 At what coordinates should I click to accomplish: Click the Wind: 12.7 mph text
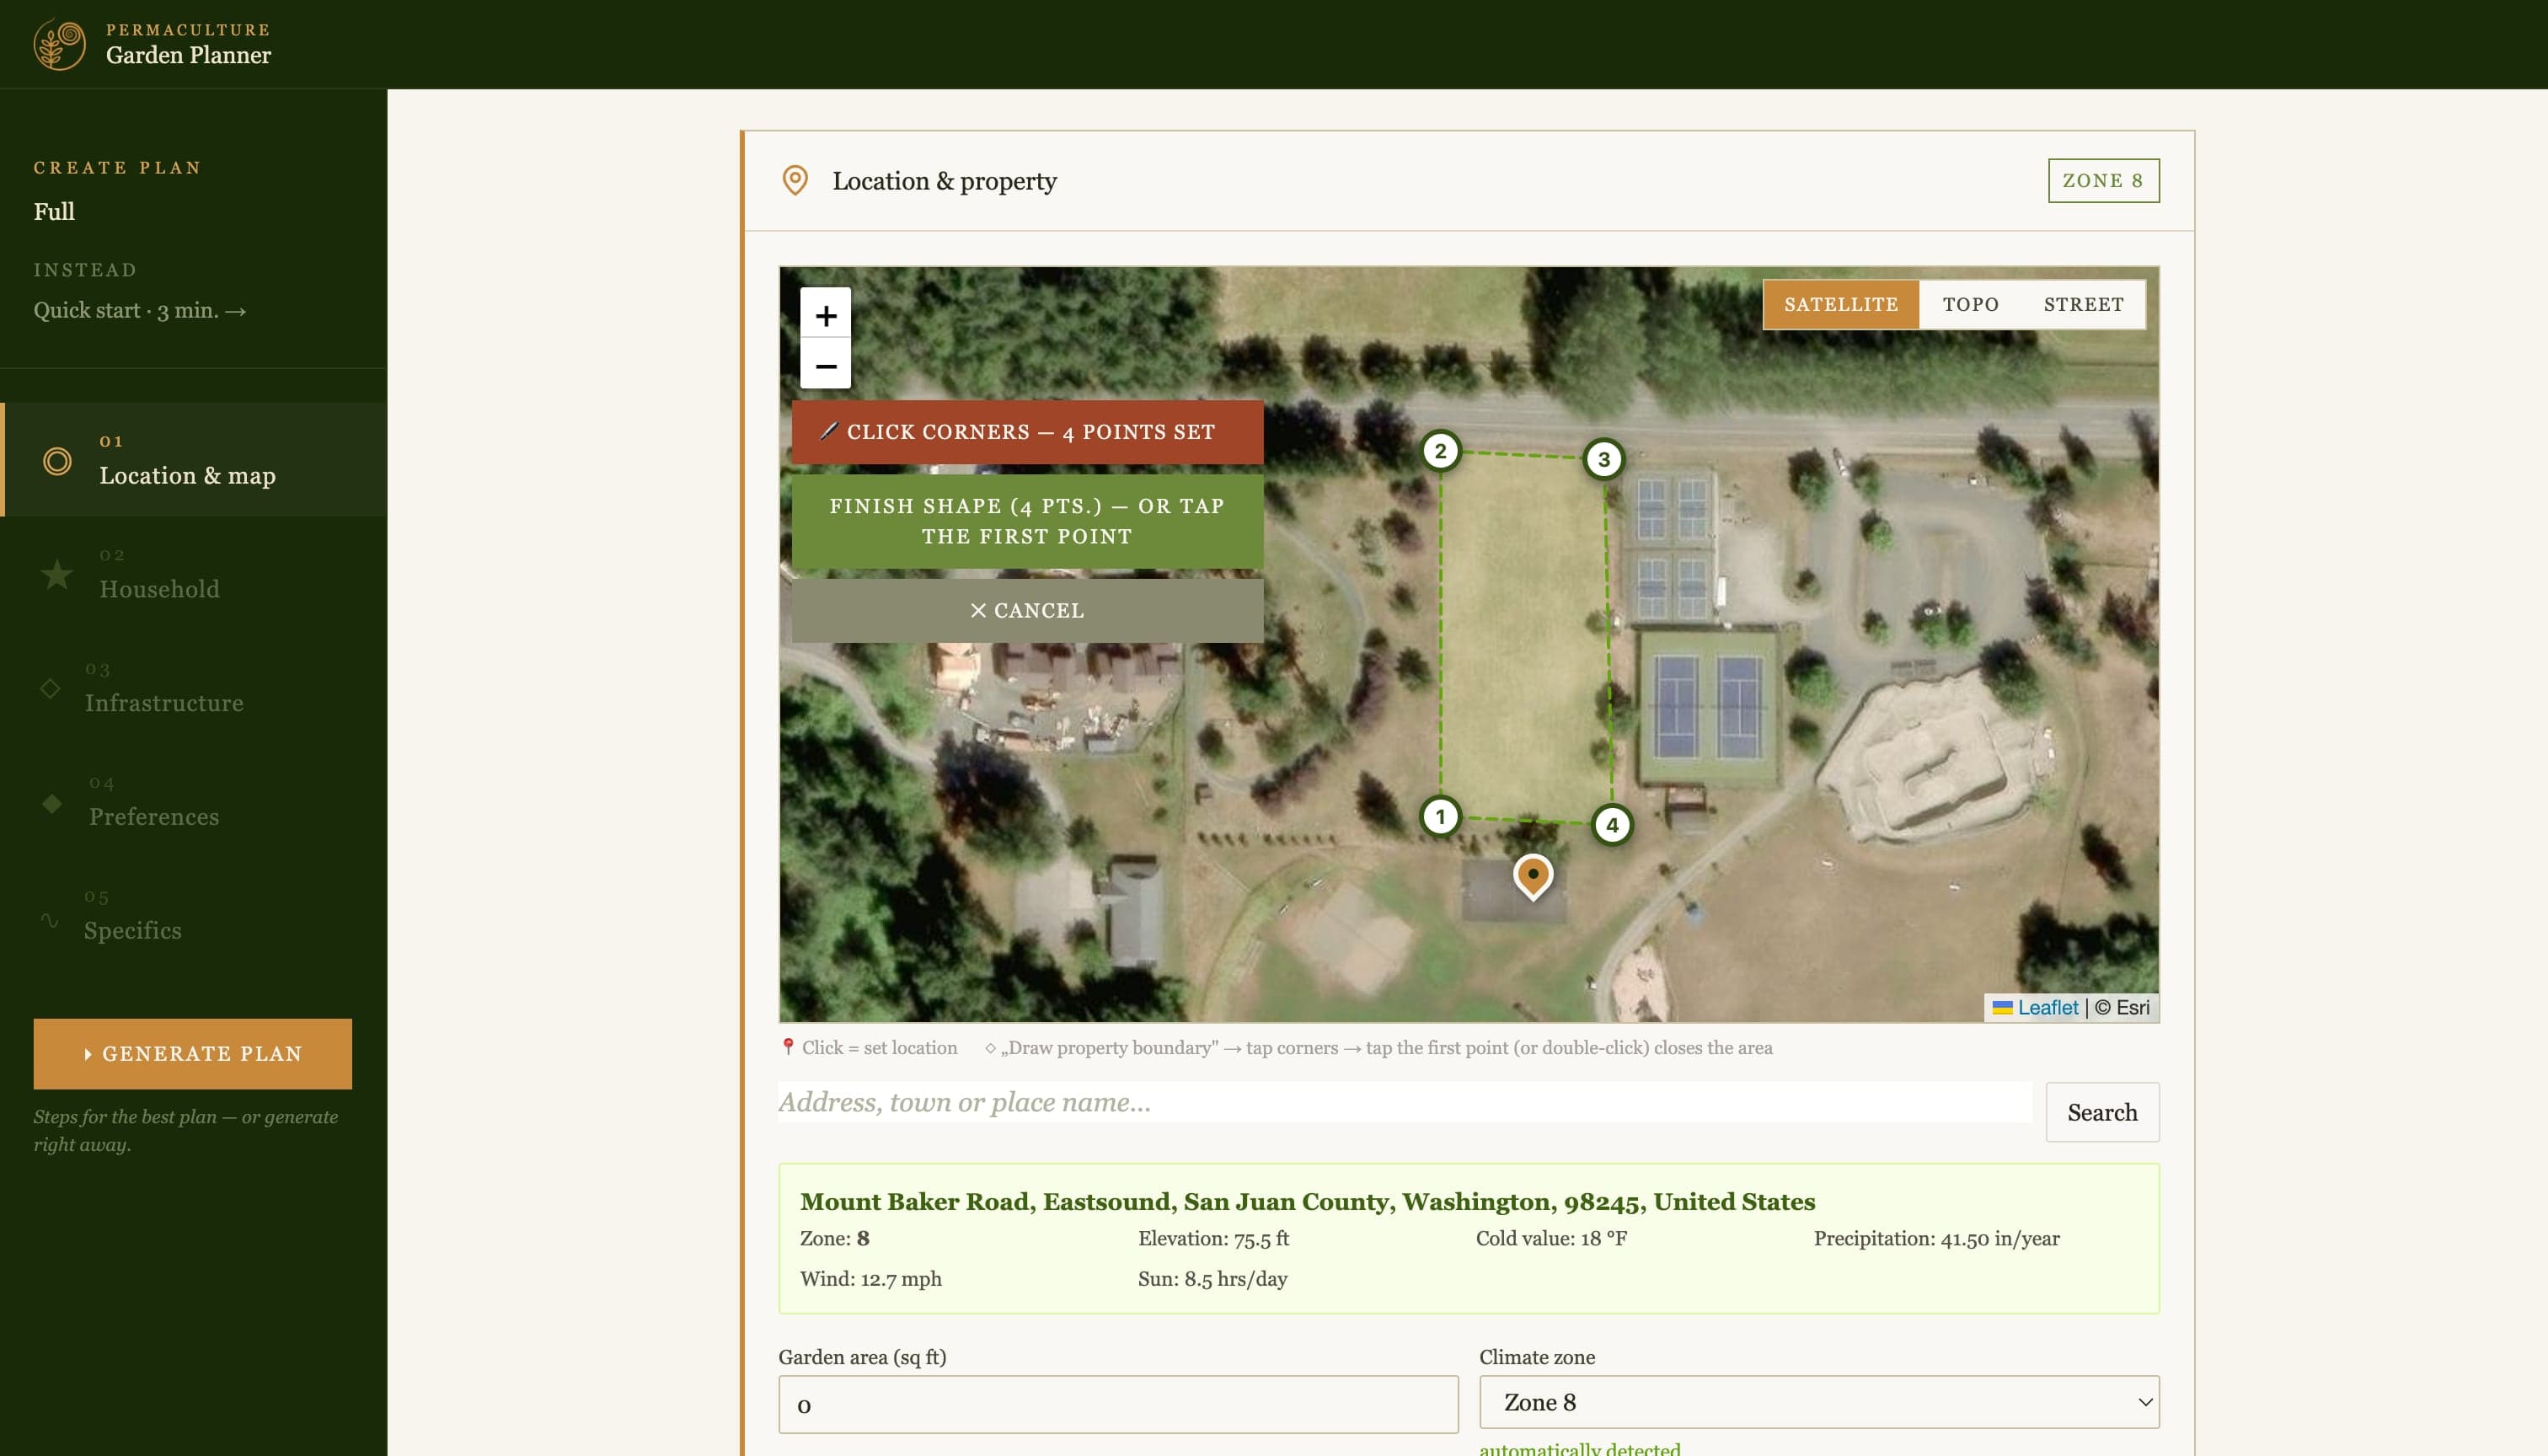click(x=870, y=1278)
